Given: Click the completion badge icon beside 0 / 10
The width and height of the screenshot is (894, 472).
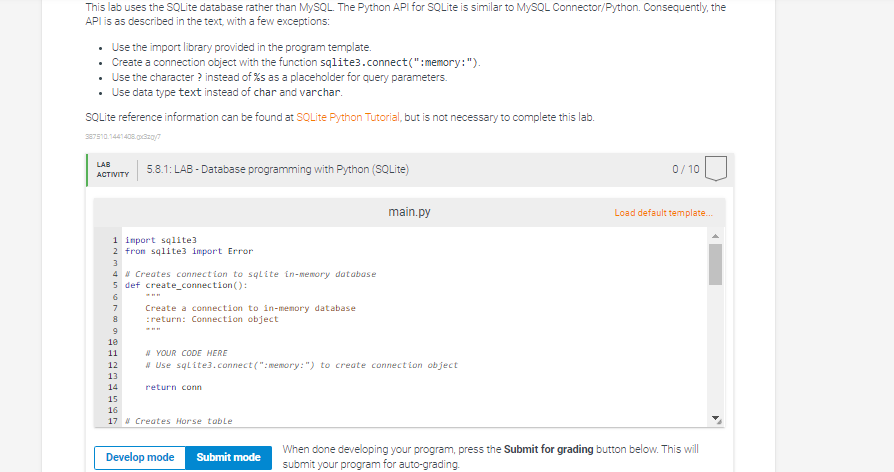Looking at the screenshot, I should [x=716, y=169].
